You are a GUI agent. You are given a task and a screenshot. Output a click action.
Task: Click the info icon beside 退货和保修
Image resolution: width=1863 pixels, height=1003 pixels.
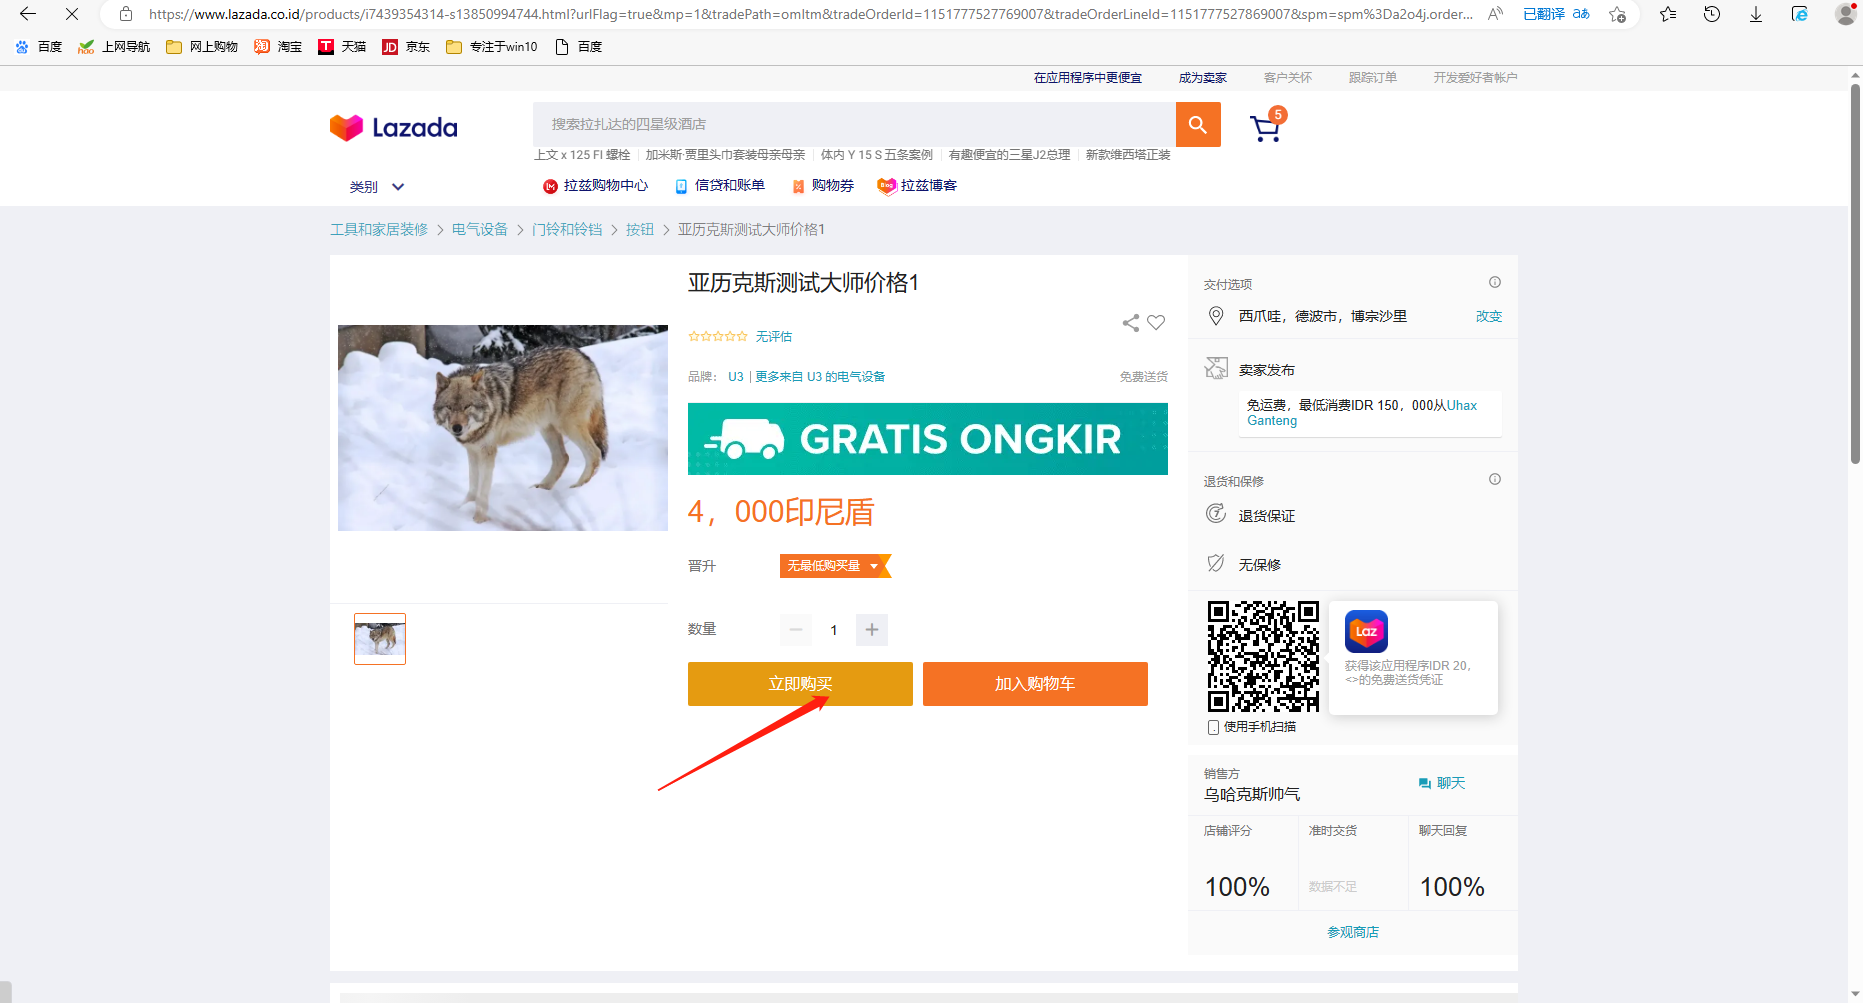[1494, 480]
